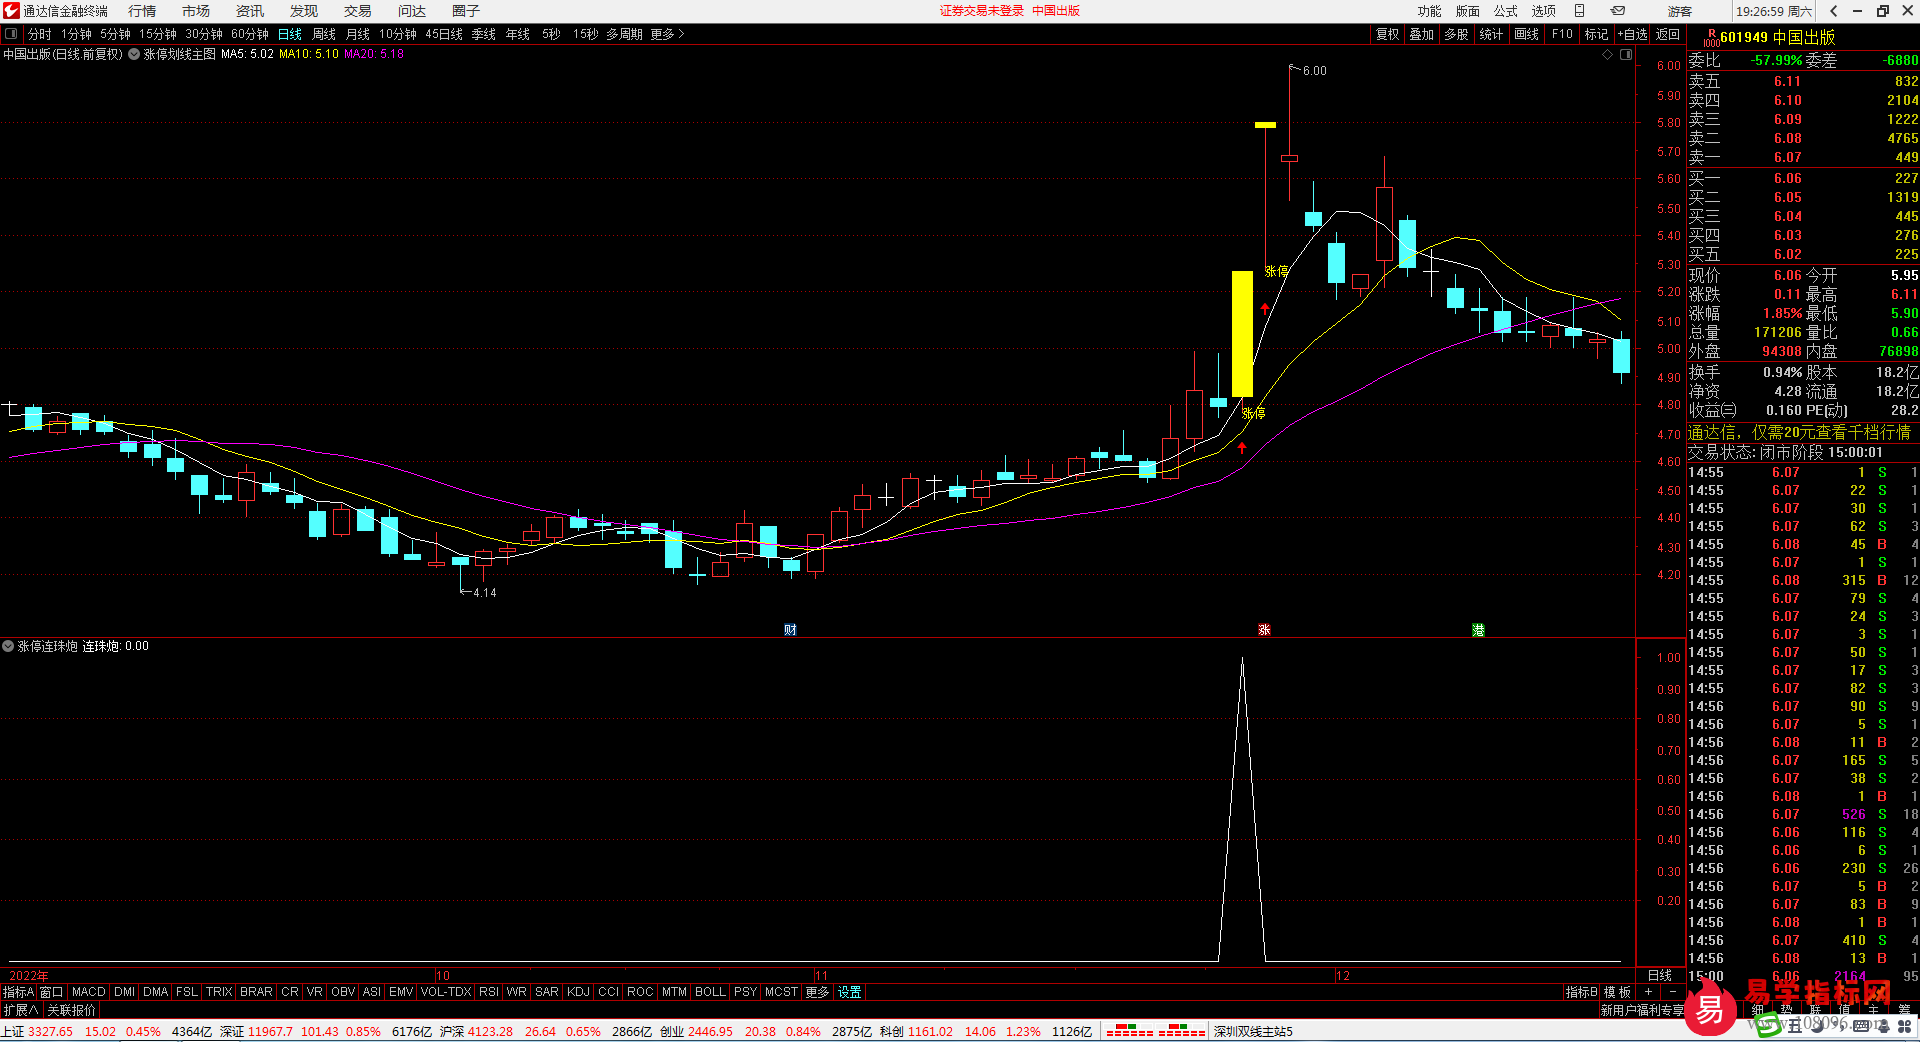Open the 行情 menu
Viewport: 1920px width, 1042px height.
click(142, 11)
